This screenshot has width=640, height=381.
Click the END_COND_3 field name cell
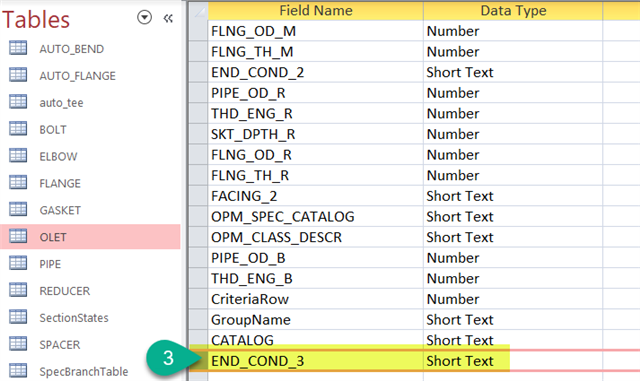click(x=316, y=361)
